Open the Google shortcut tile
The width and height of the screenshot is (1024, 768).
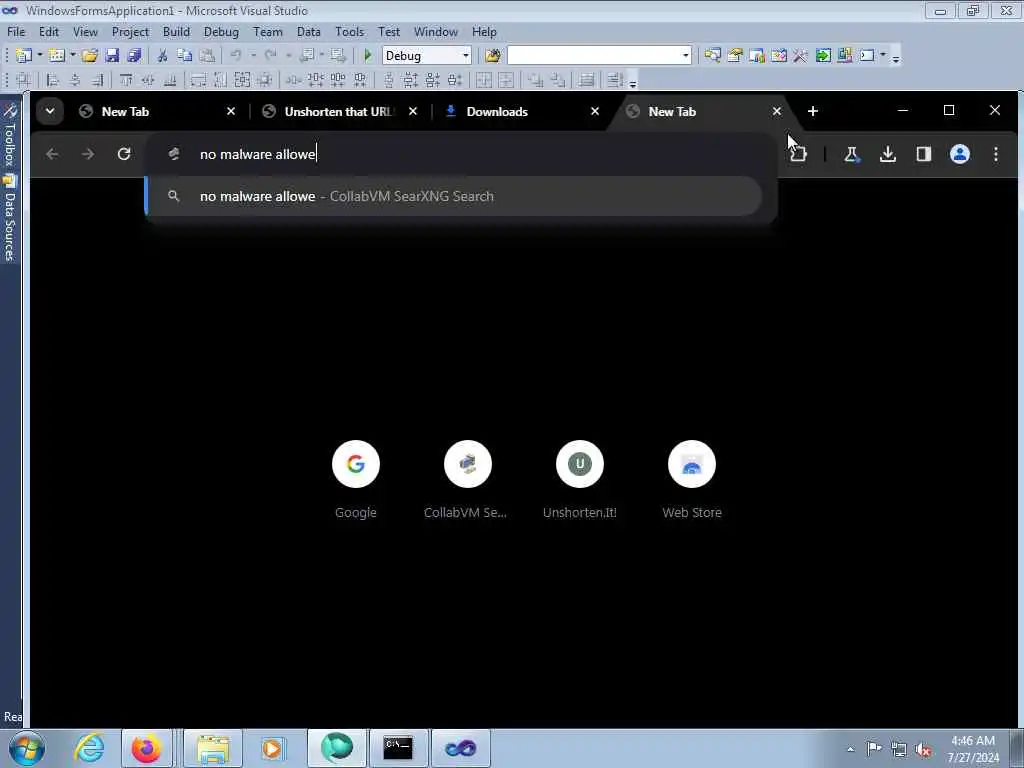click(x=356, y=480)
